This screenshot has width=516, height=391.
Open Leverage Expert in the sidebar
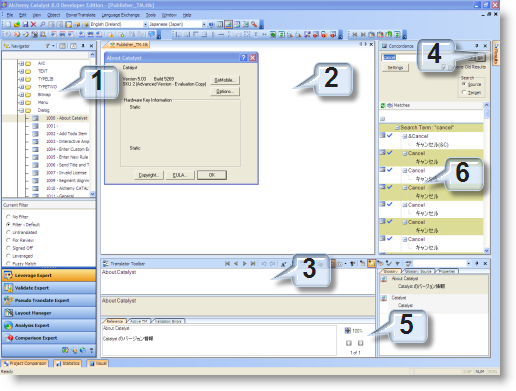pos(49,275)
